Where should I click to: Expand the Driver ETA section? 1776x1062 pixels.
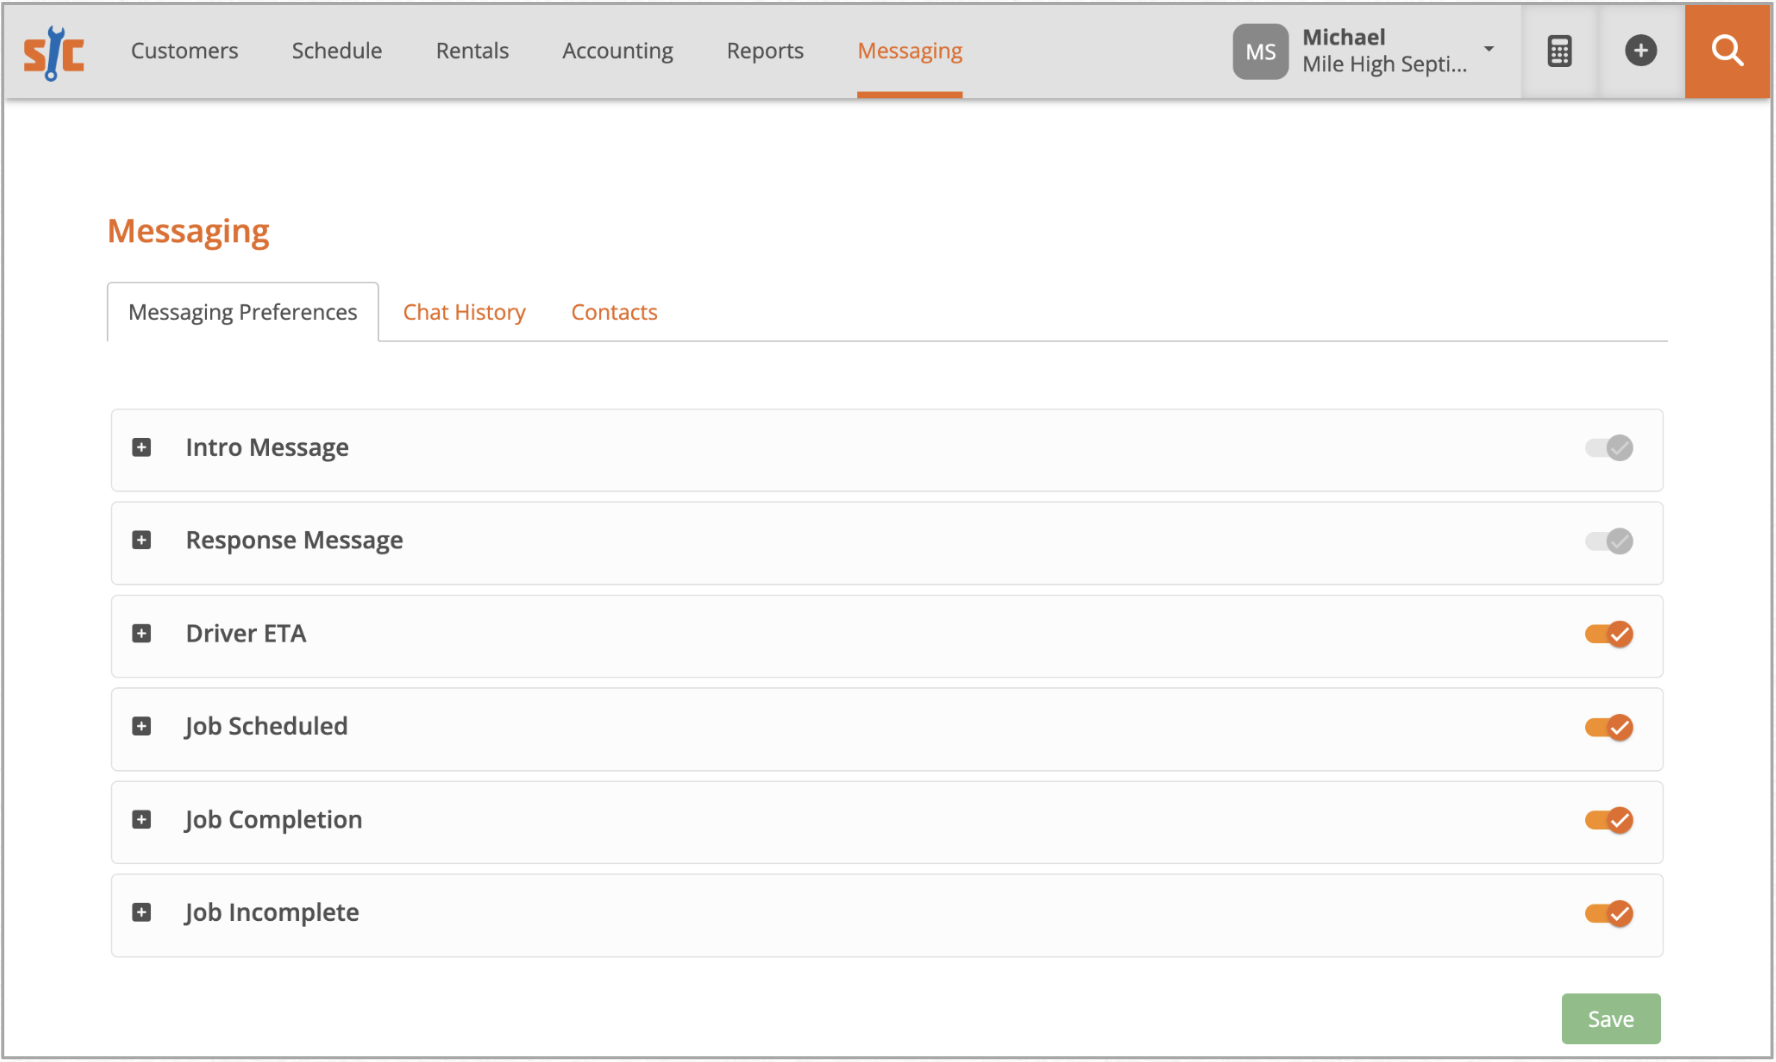(142, 633)
